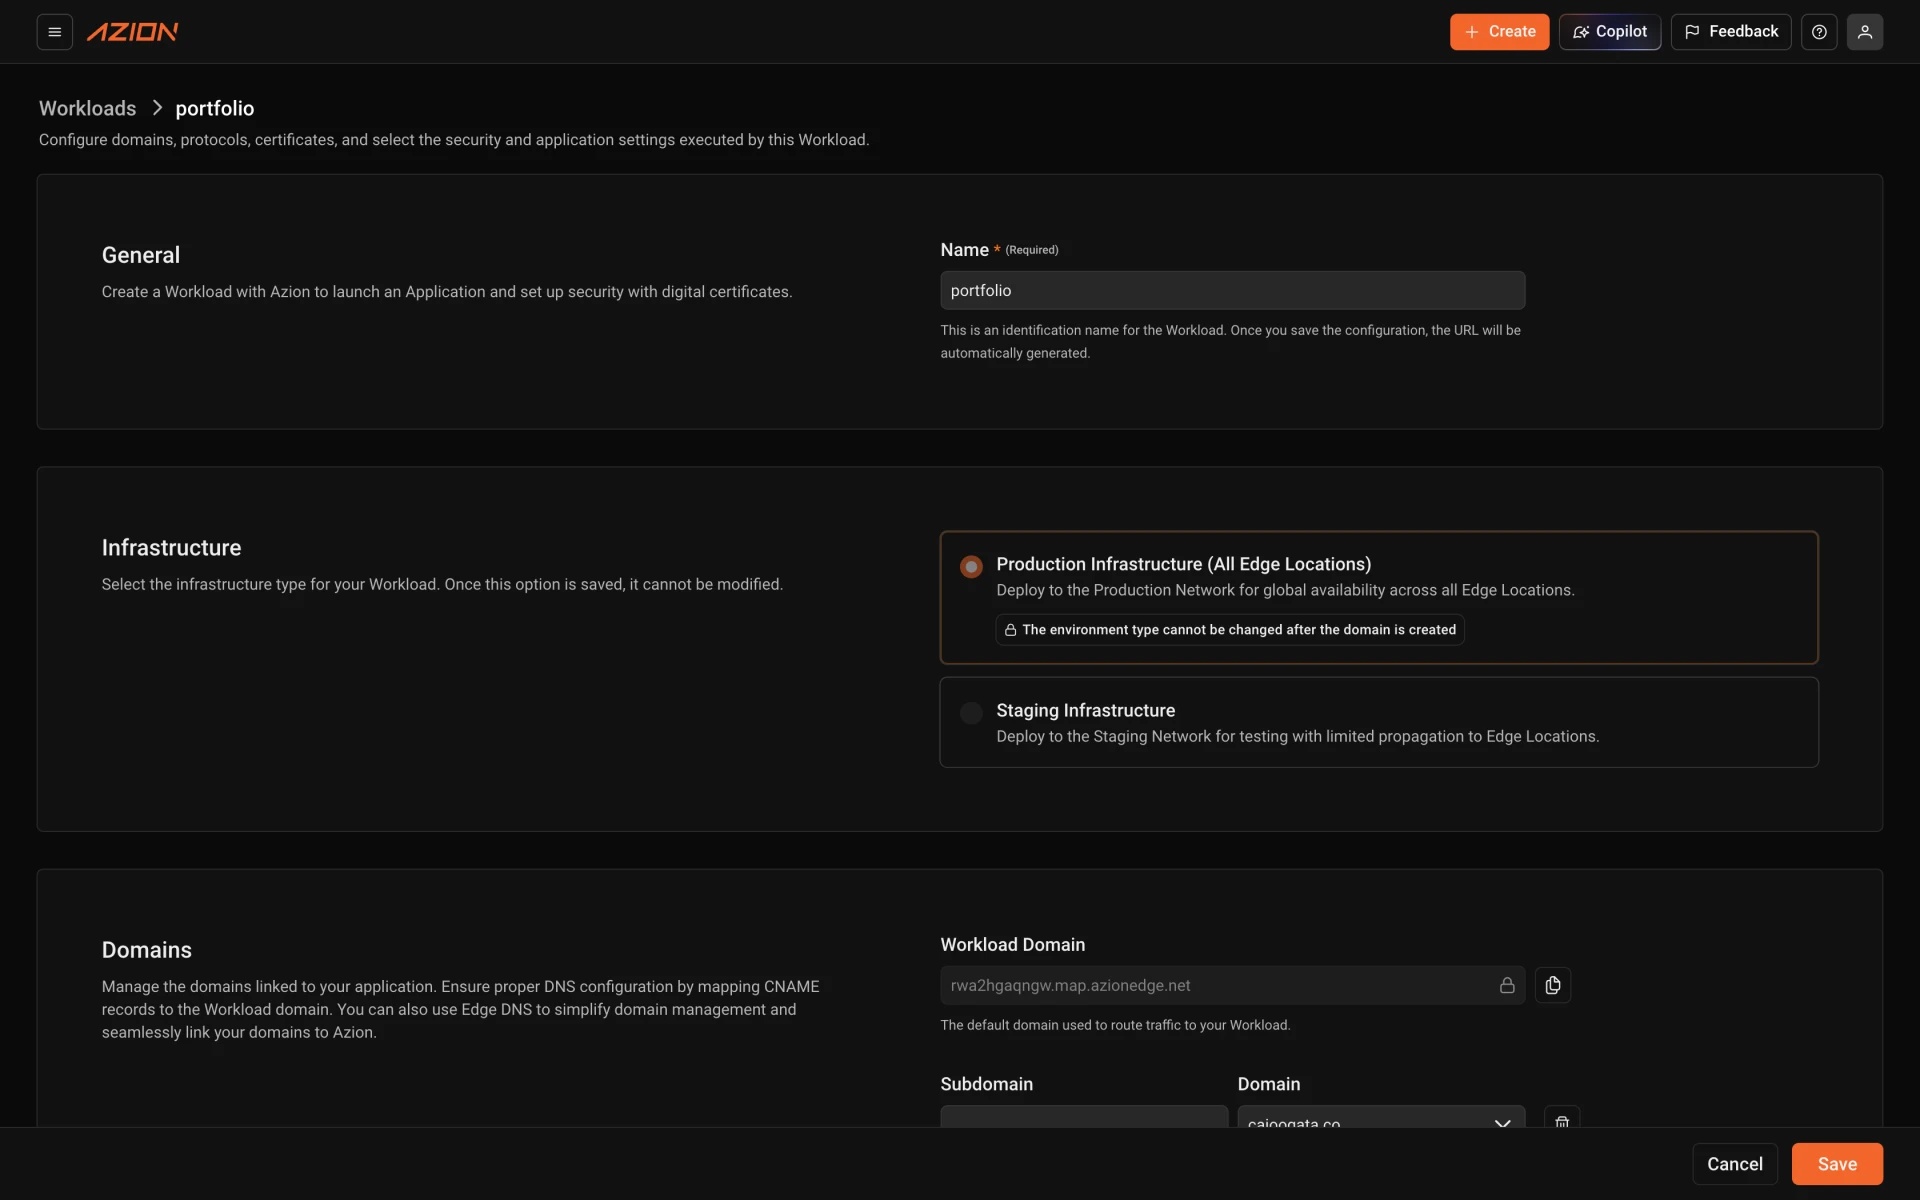Image resolution: width=1920 pixels, height=1200 pixels.
Task: Click the breadcrumb chevron after Workloads
Action: (x=157, y=108)
